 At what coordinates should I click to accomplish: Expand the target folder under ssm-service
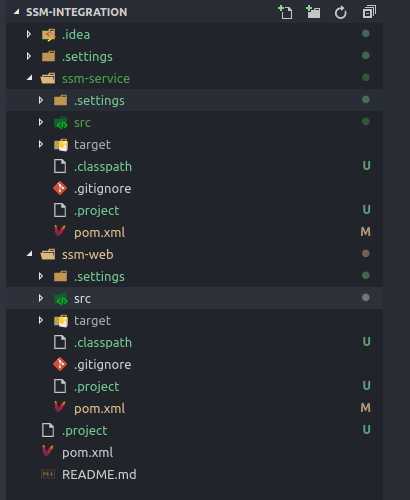click(41, 144)
